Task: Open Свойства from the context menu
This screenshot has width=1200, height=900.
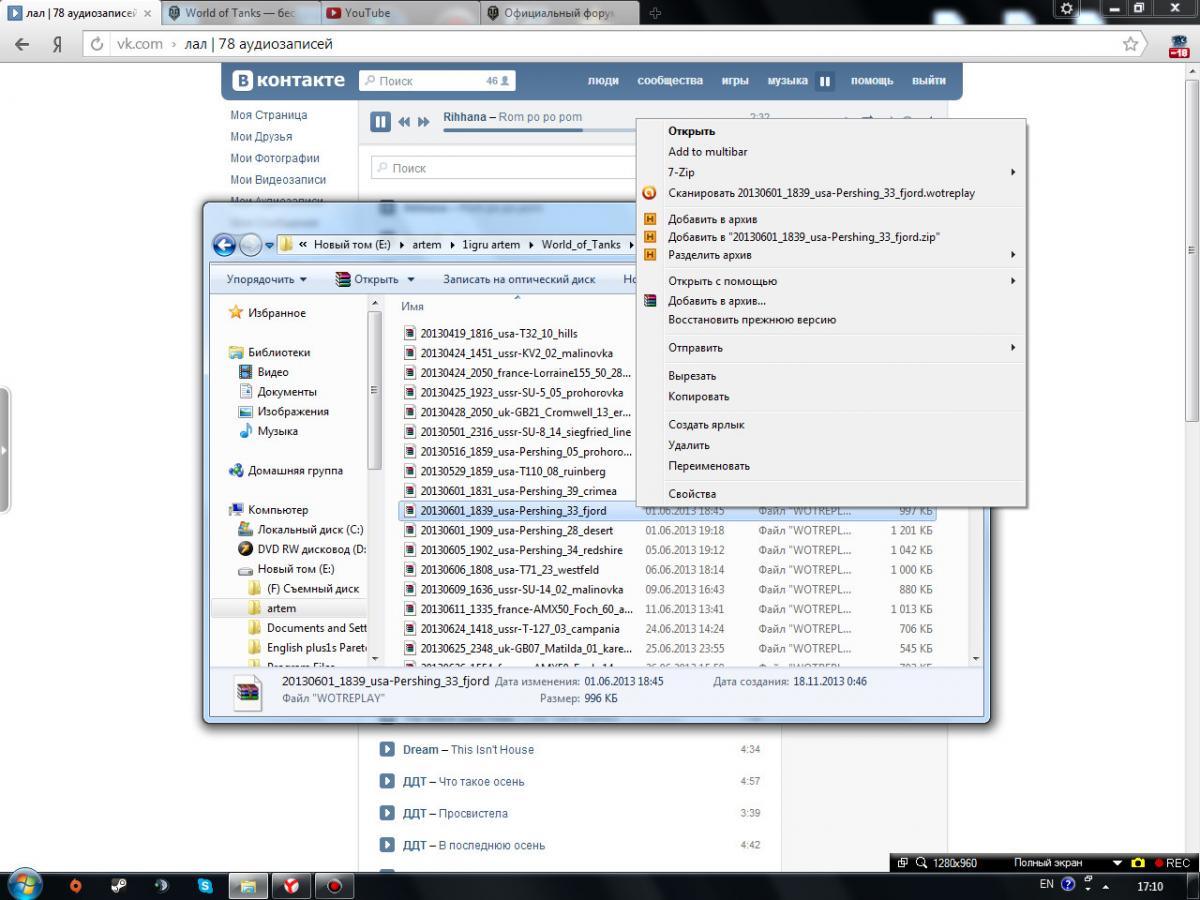Action: click(x=830, y=494)
